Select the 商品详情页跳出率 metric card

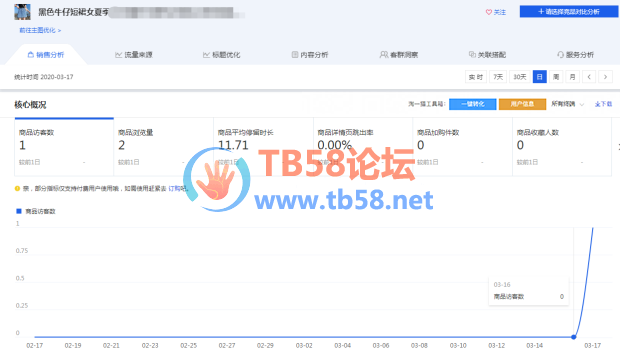[363, 146]
